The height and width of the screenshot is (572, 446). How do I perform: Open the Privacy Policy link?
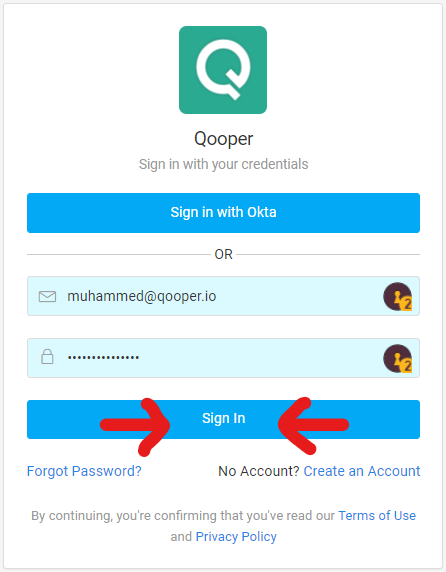pos(236,537)
